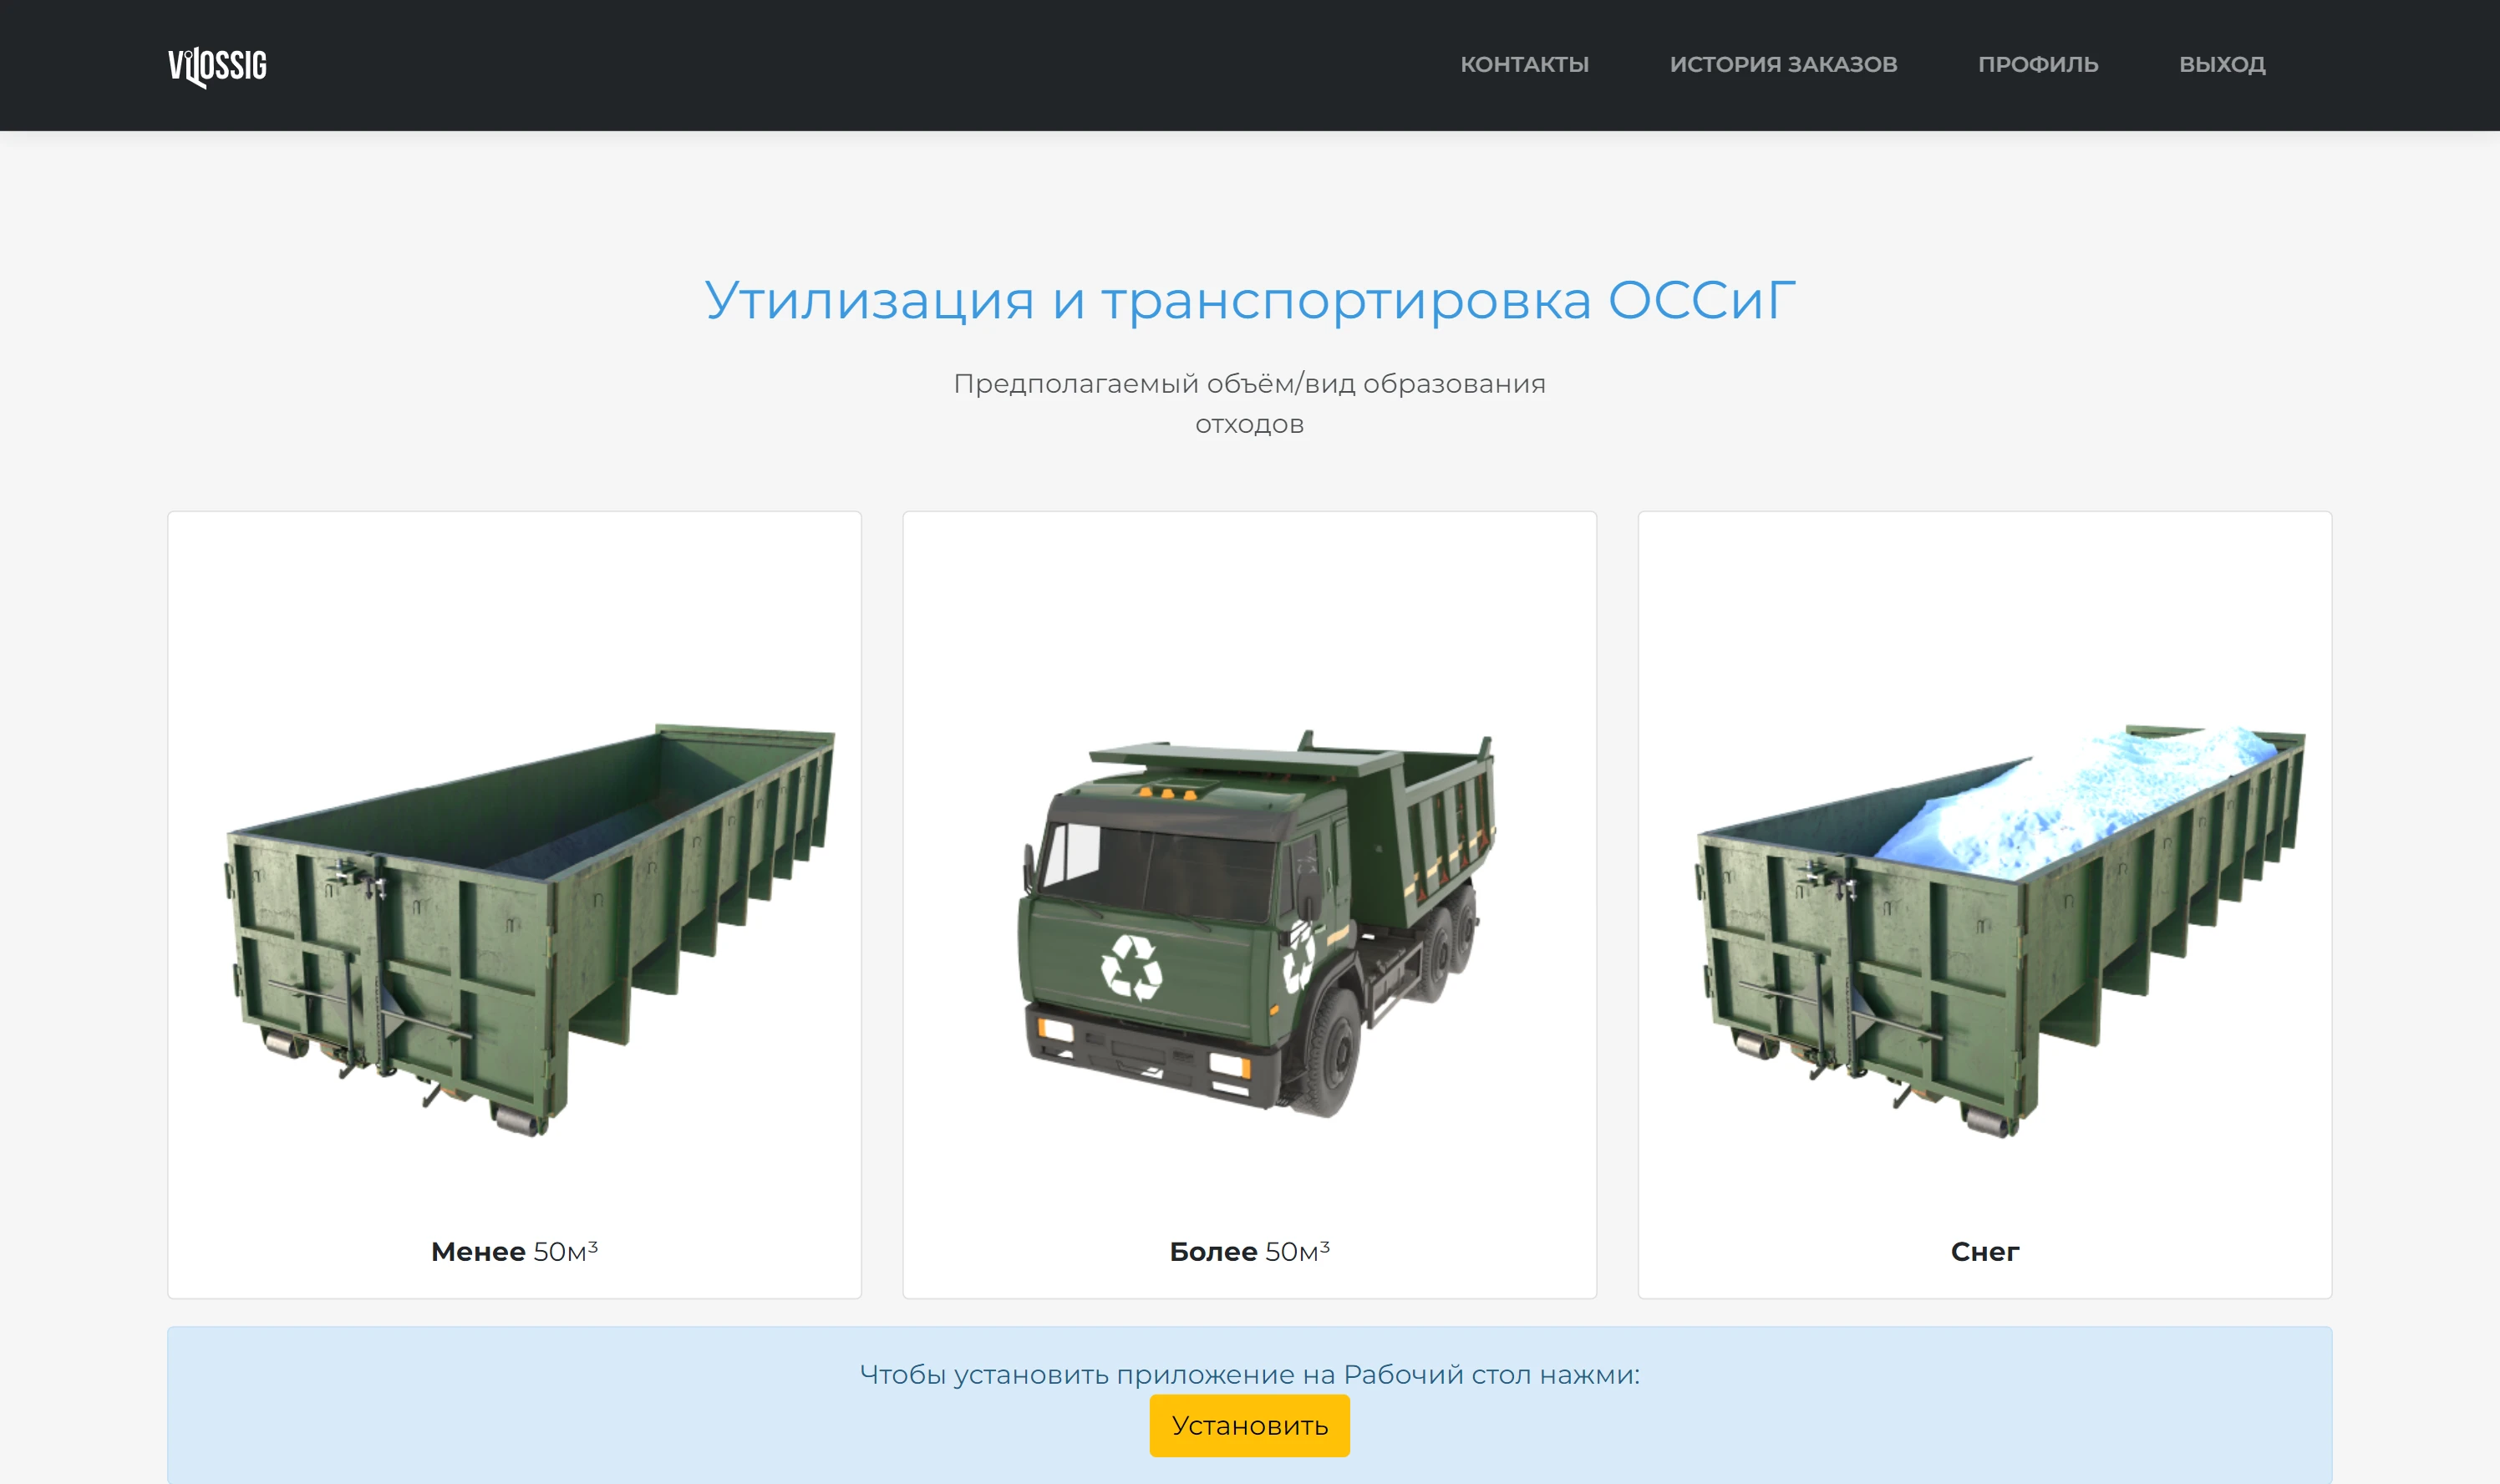2500x1484 pixels.
Task: Select the empty green container image
Action: [530, 929]
